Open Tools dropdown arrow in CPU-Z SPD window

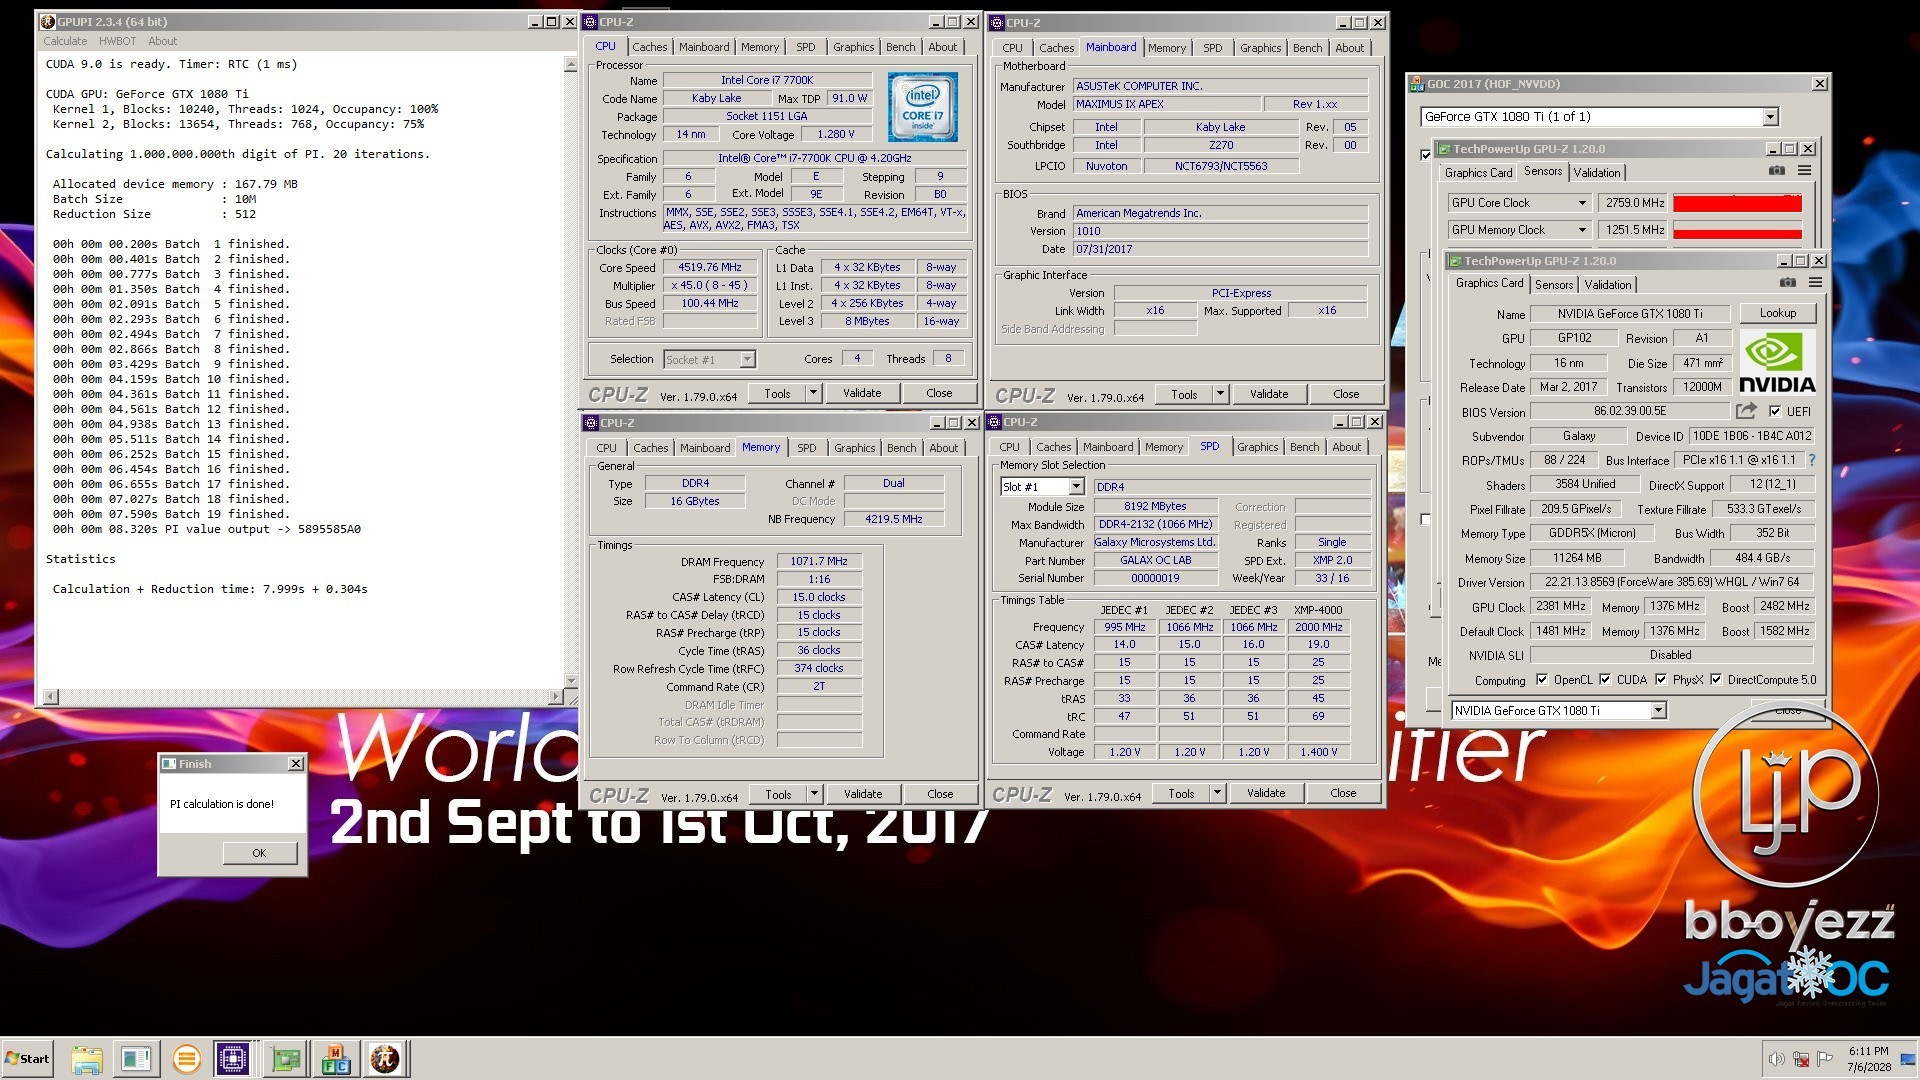tap(1217, 793)
